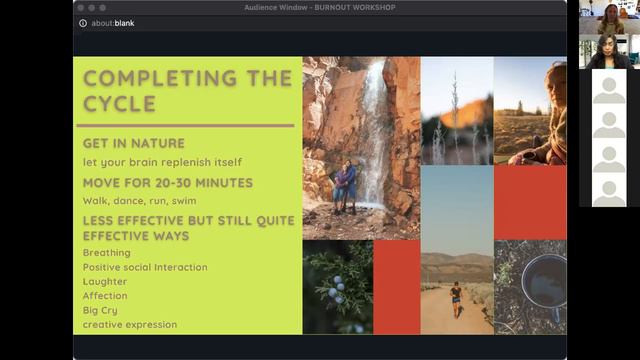640x360 pixels.
Task: Select the dark-haired participant's video thumbnail
Action: coord(609,51)
